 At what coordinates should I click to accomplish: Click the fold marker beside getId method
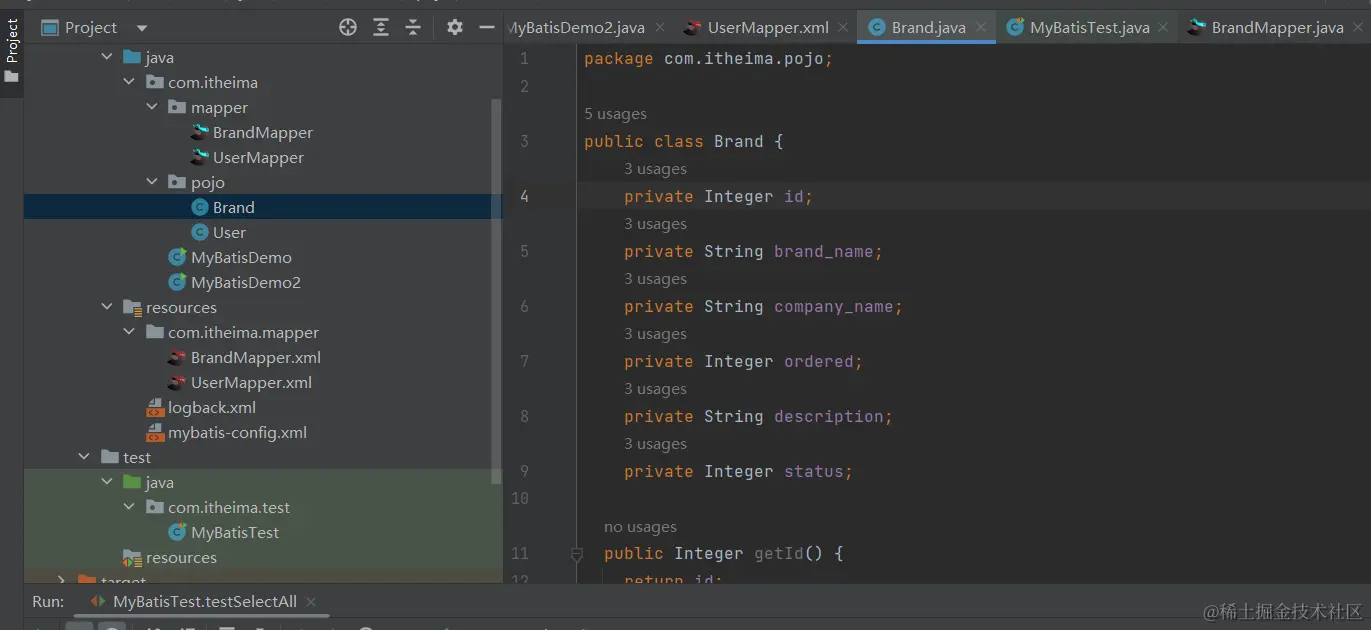click(x=576, y=553)
